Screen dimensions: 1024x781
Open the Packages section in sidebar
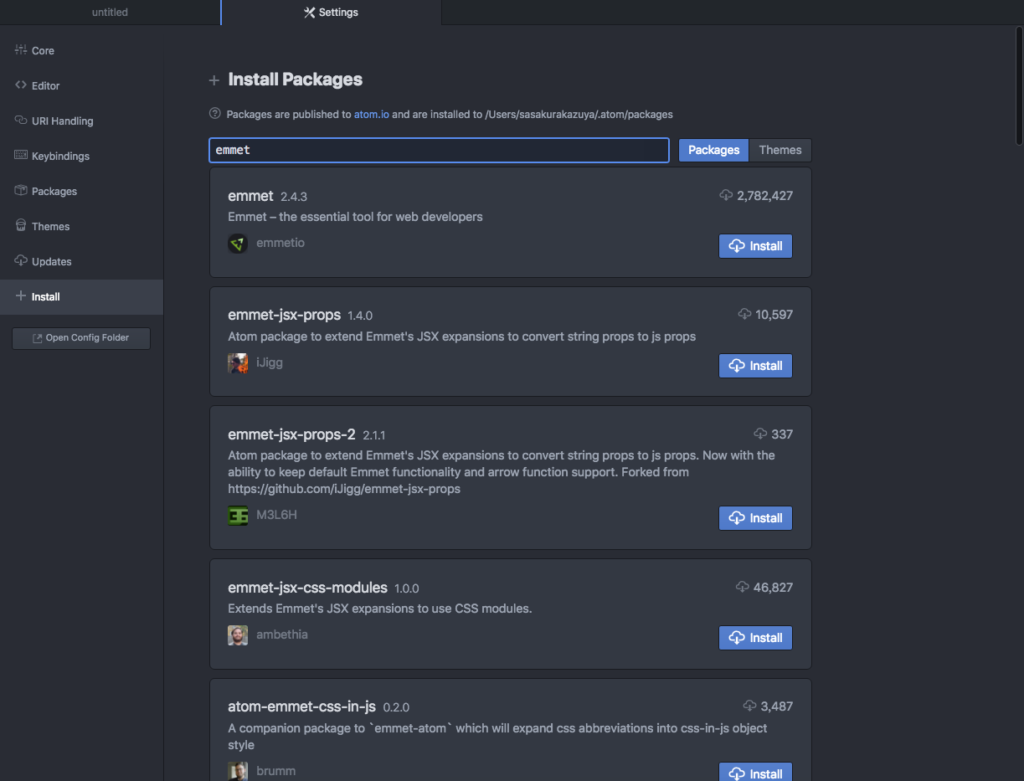pyautogui.click(x=81, y=191)
